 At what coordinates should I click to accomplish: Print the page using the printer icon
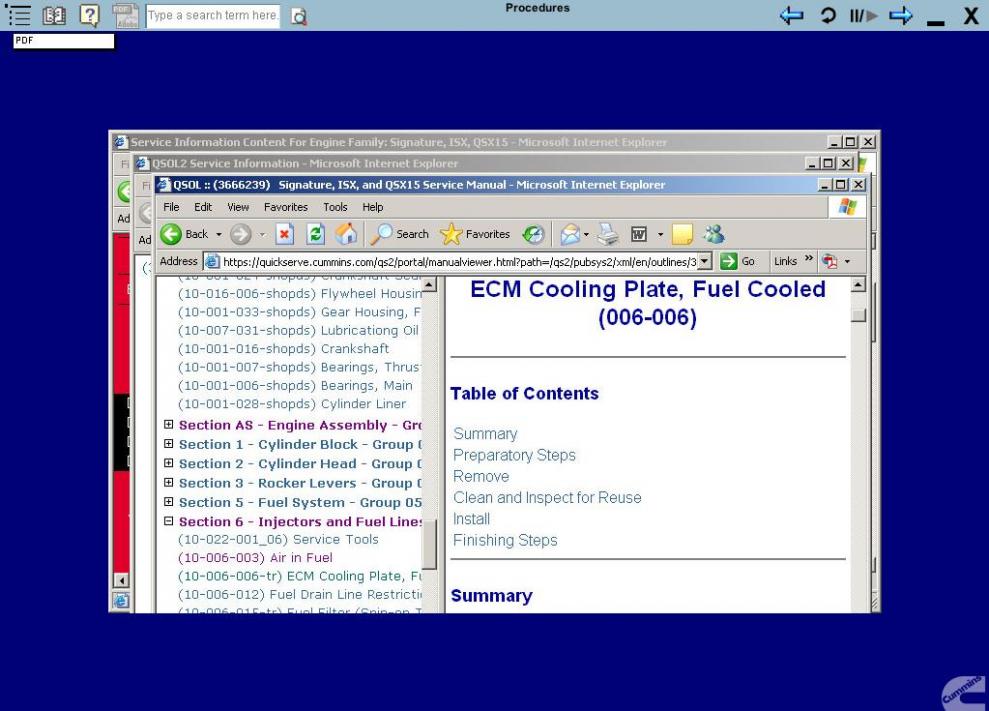606,234
